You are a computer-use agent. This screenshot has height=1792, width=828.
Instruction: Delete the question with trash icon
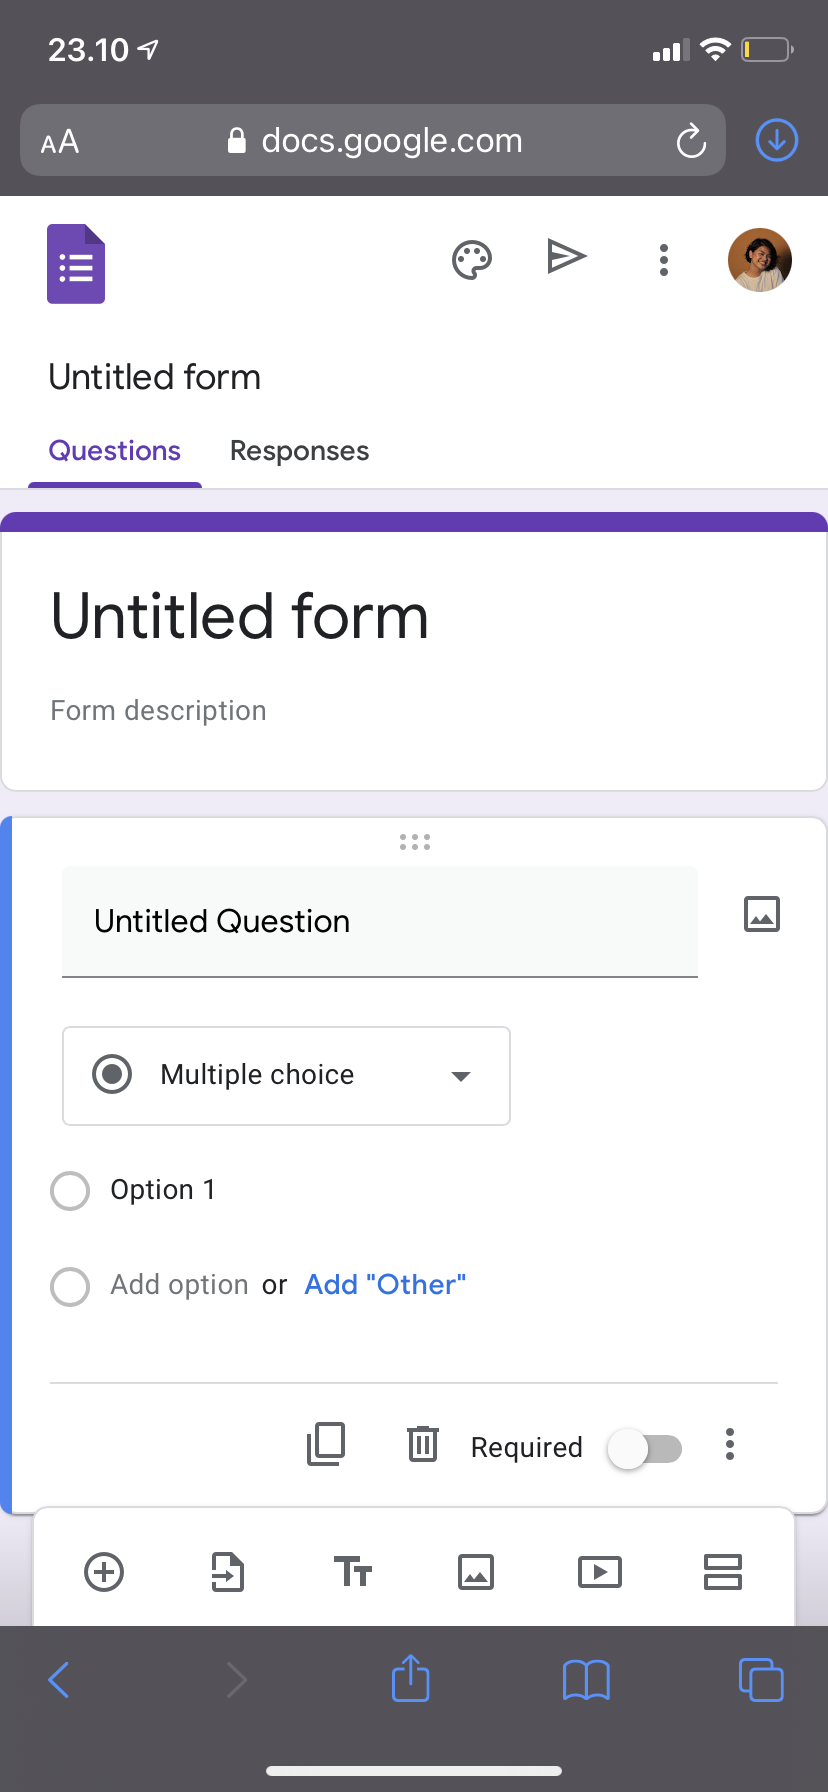click(x=423, y=1444)
